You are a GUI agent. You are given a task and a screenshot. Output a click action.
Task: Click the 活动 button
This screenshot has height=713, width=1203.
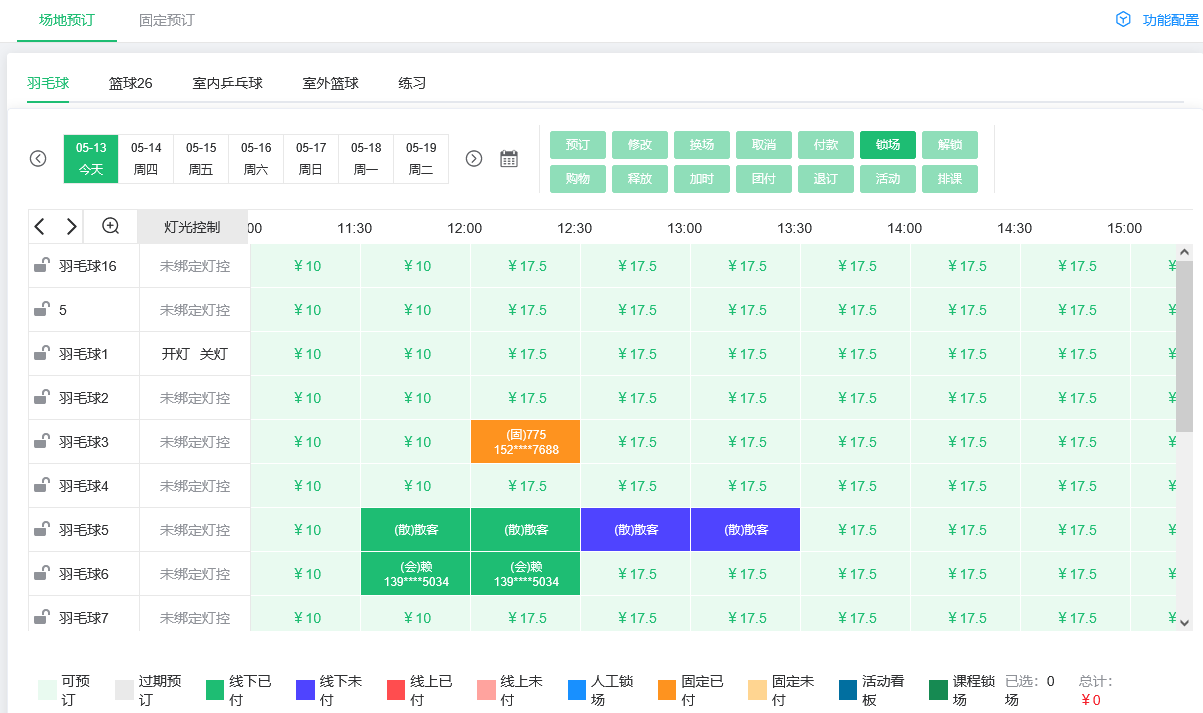coord(888,179)
